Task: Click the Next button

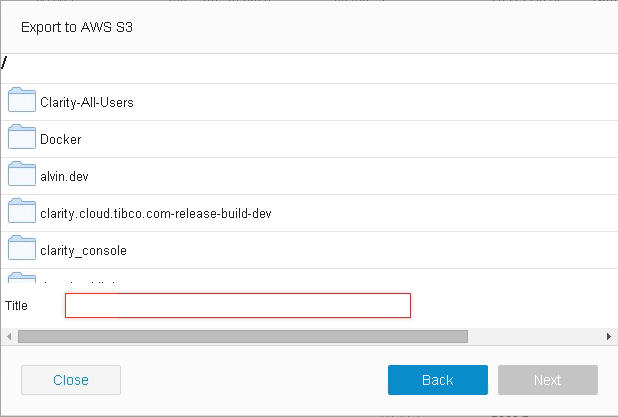Action: [548, 380]
